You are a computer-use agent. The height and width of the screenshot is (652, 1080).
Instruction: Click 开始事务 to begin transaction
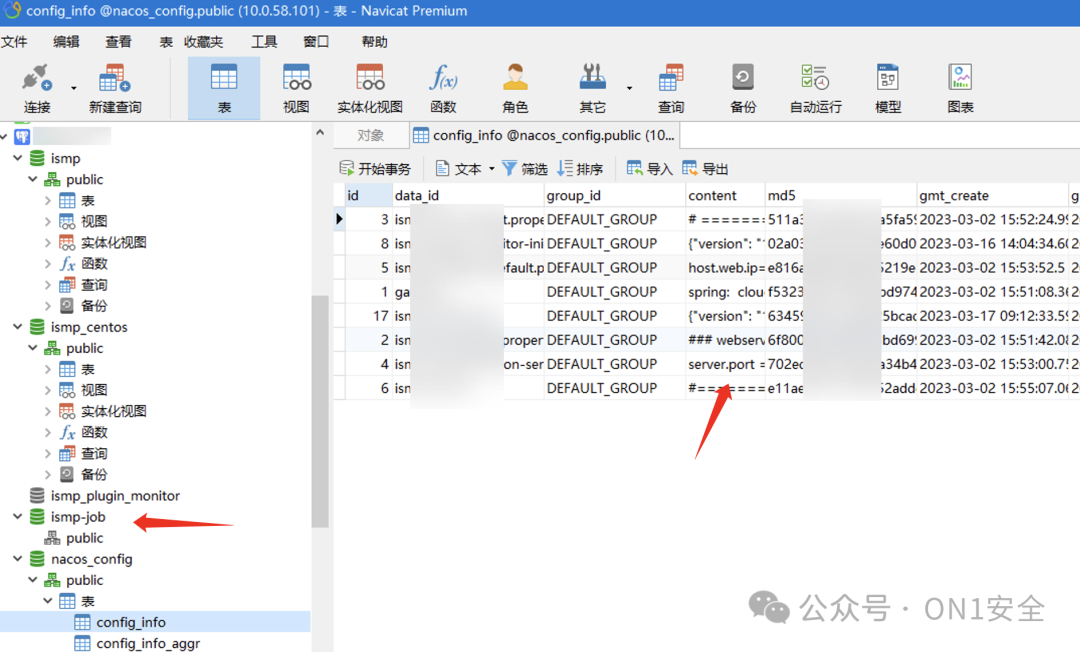(x=375, y=169)
